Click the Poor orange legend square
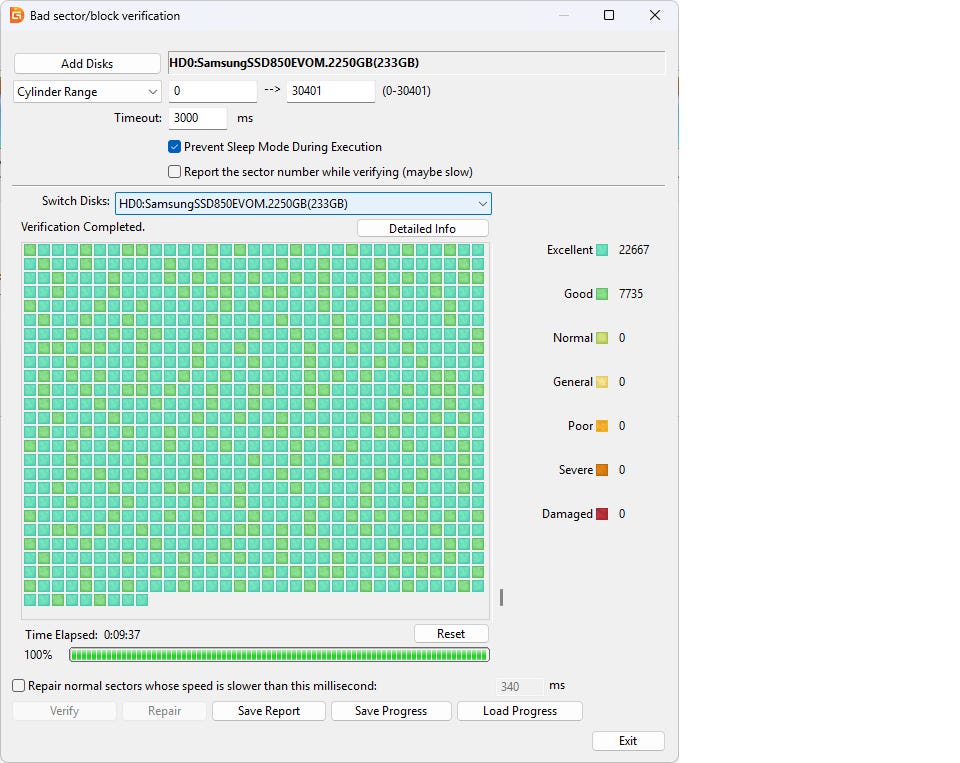 click(x=602, y=426)
